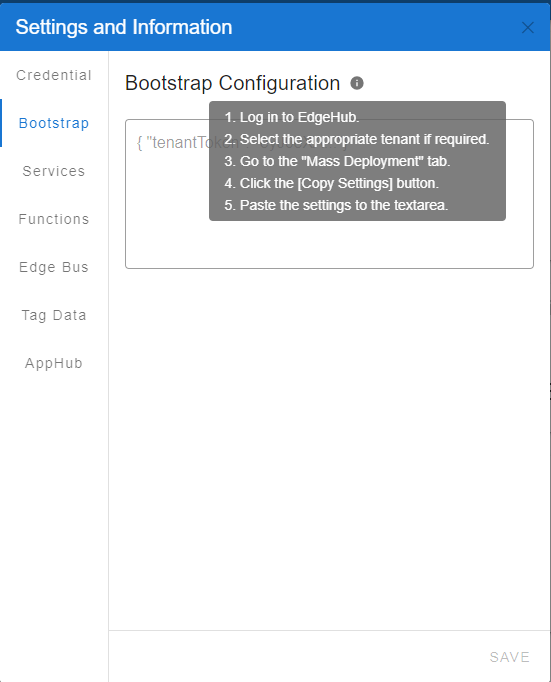Click the info icon beside Bootstrap Configuration
This screenshot has width=551, height=682.
[x=357, y=83]
